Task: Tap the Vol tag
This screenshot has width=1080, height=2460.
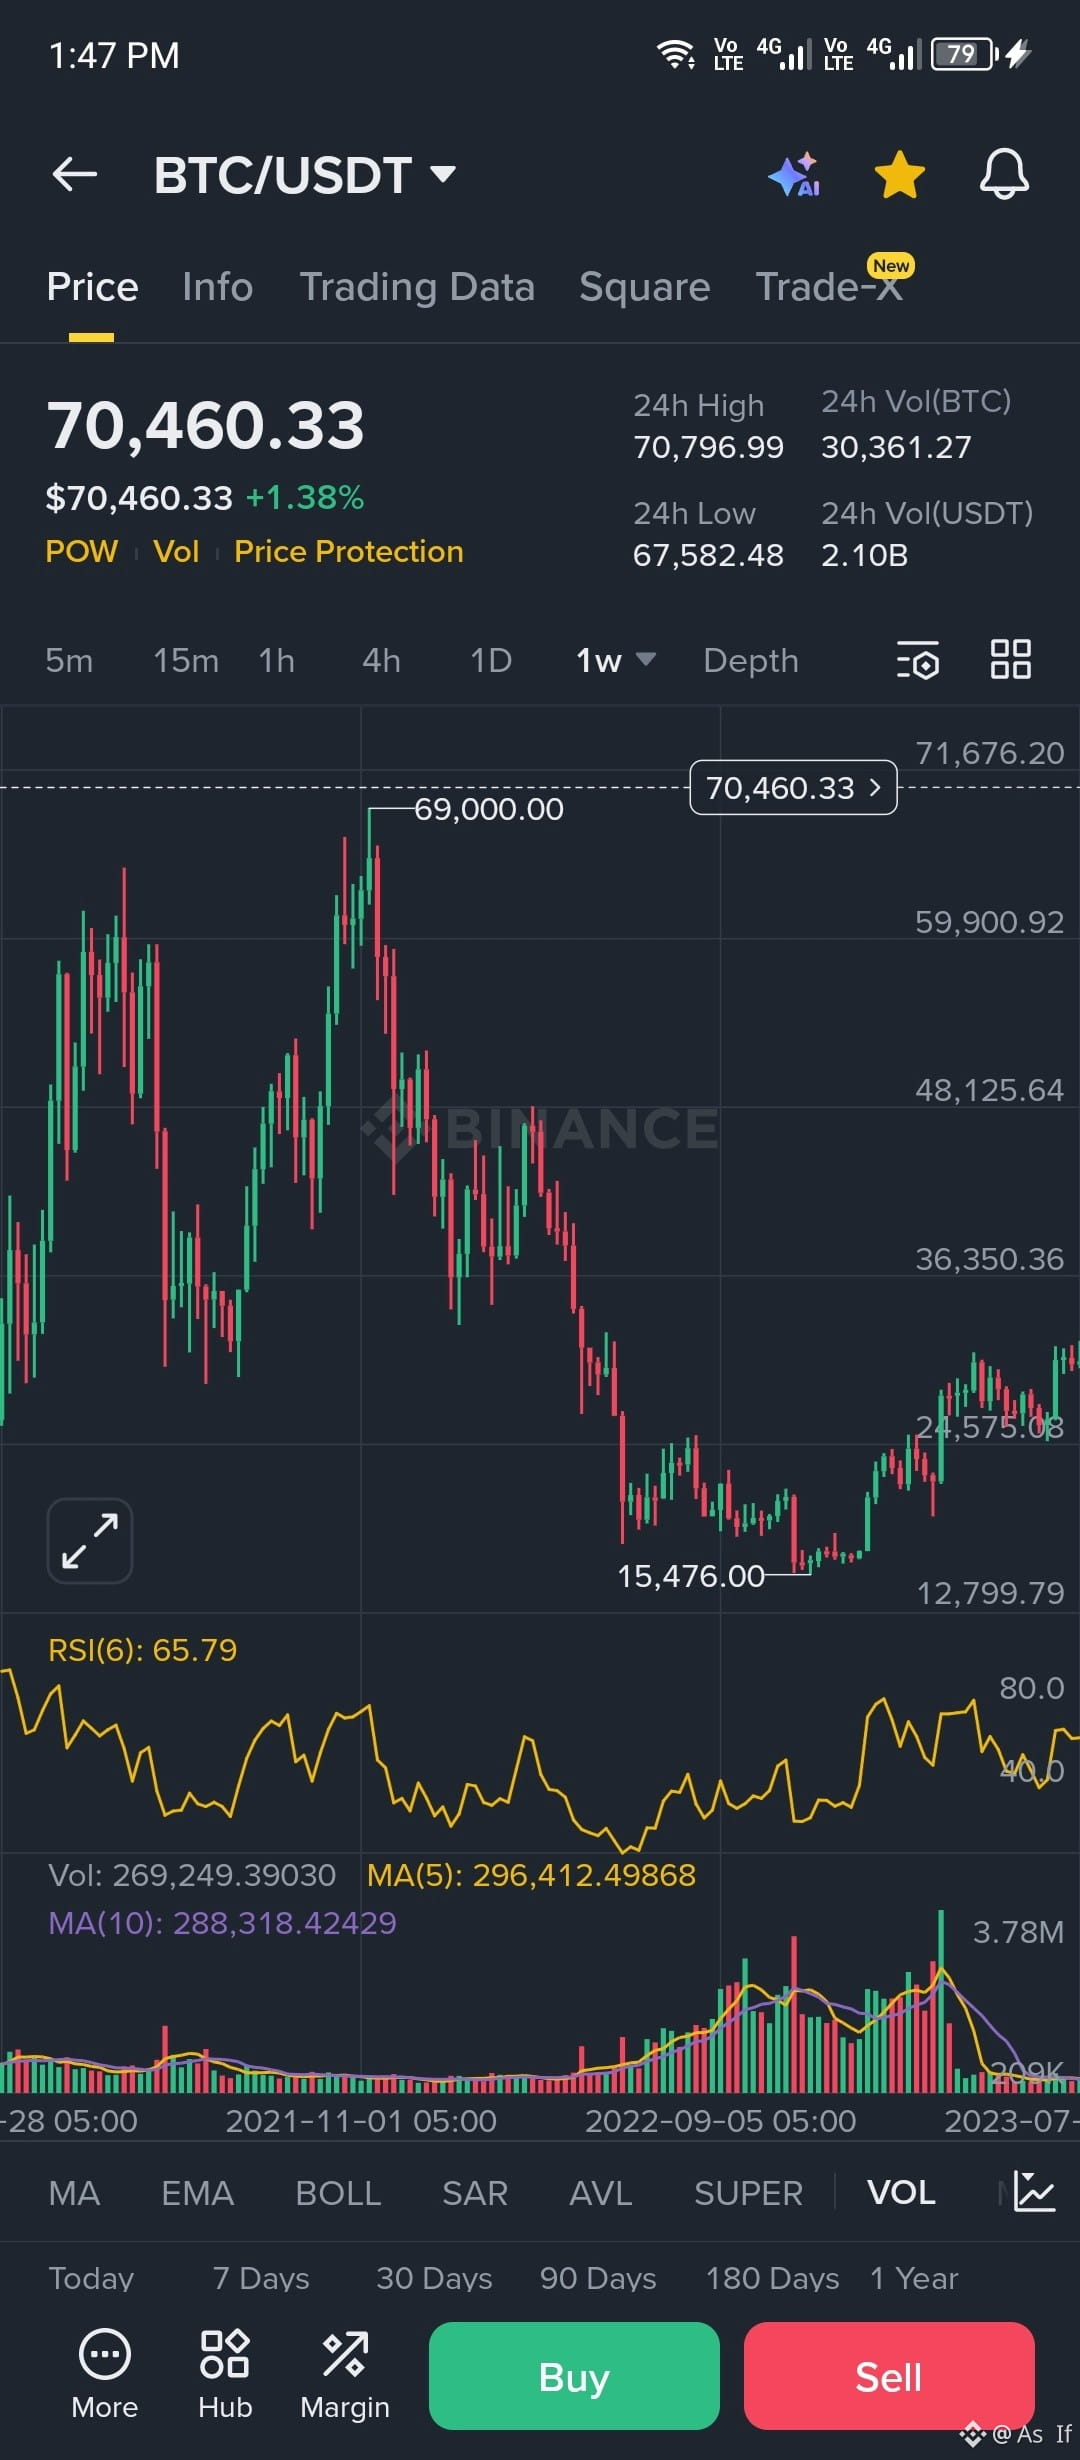Action: tap(176, 551)
